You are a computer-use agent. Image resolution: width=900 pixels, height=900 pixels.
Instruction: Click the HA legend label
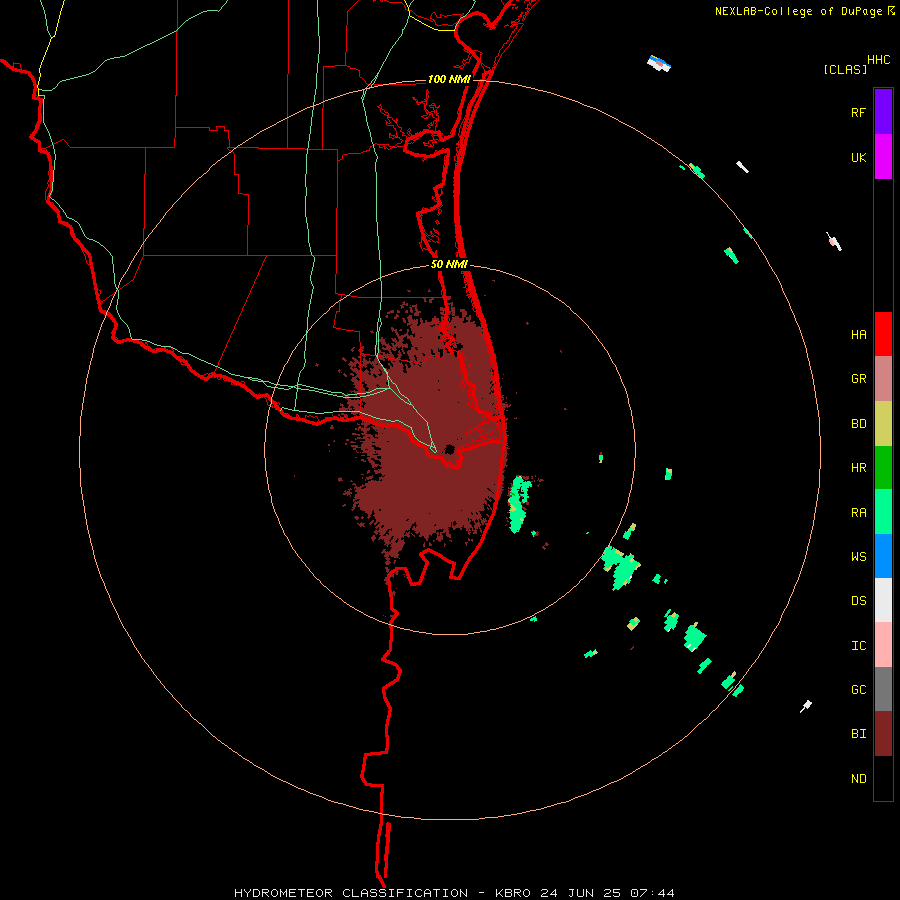pos(858,335)
